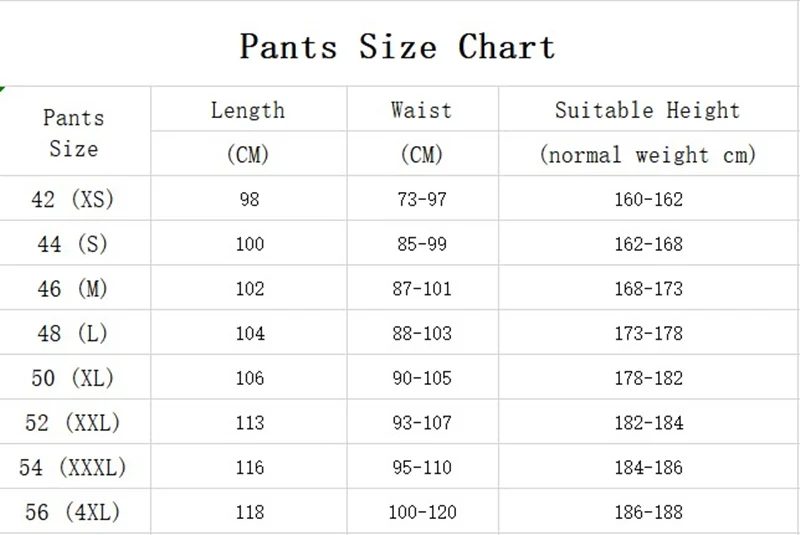Click the Length column header
800x535 pixels.
coord(248,110)
